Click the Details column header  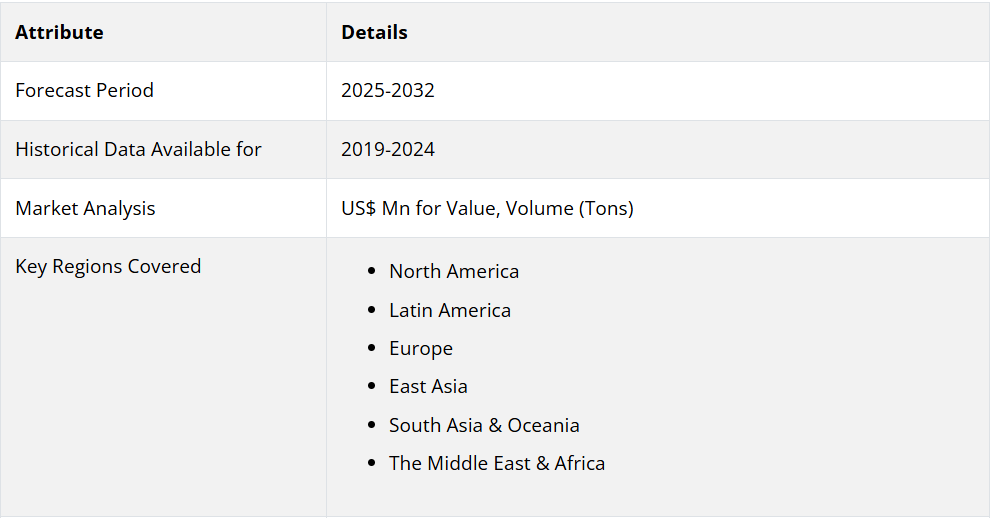[x=374, y=32]
